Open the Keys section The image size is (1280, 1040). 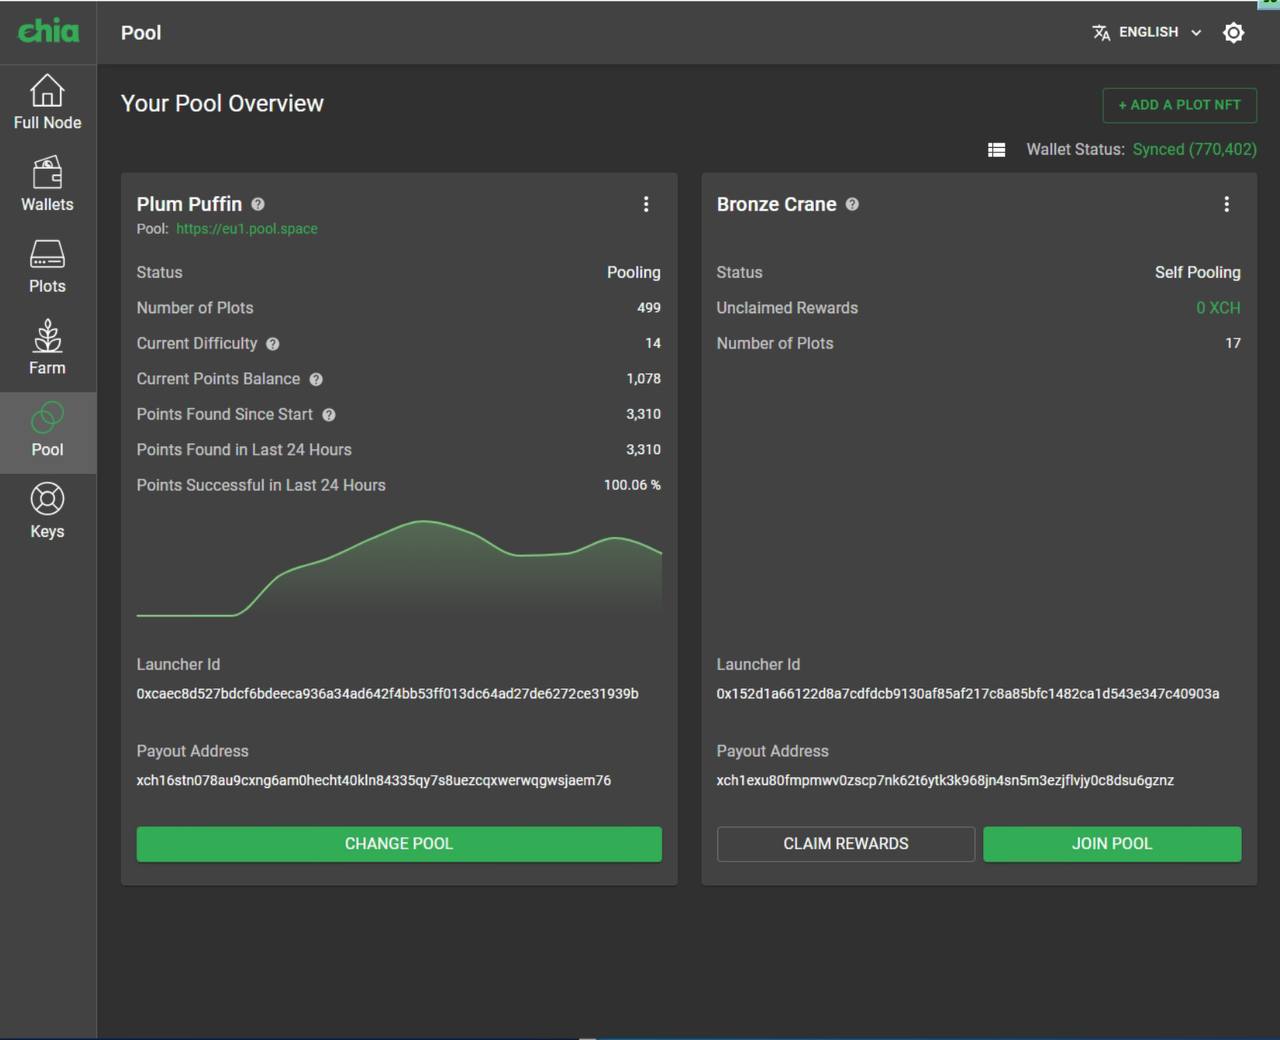[x=47, y=512]
